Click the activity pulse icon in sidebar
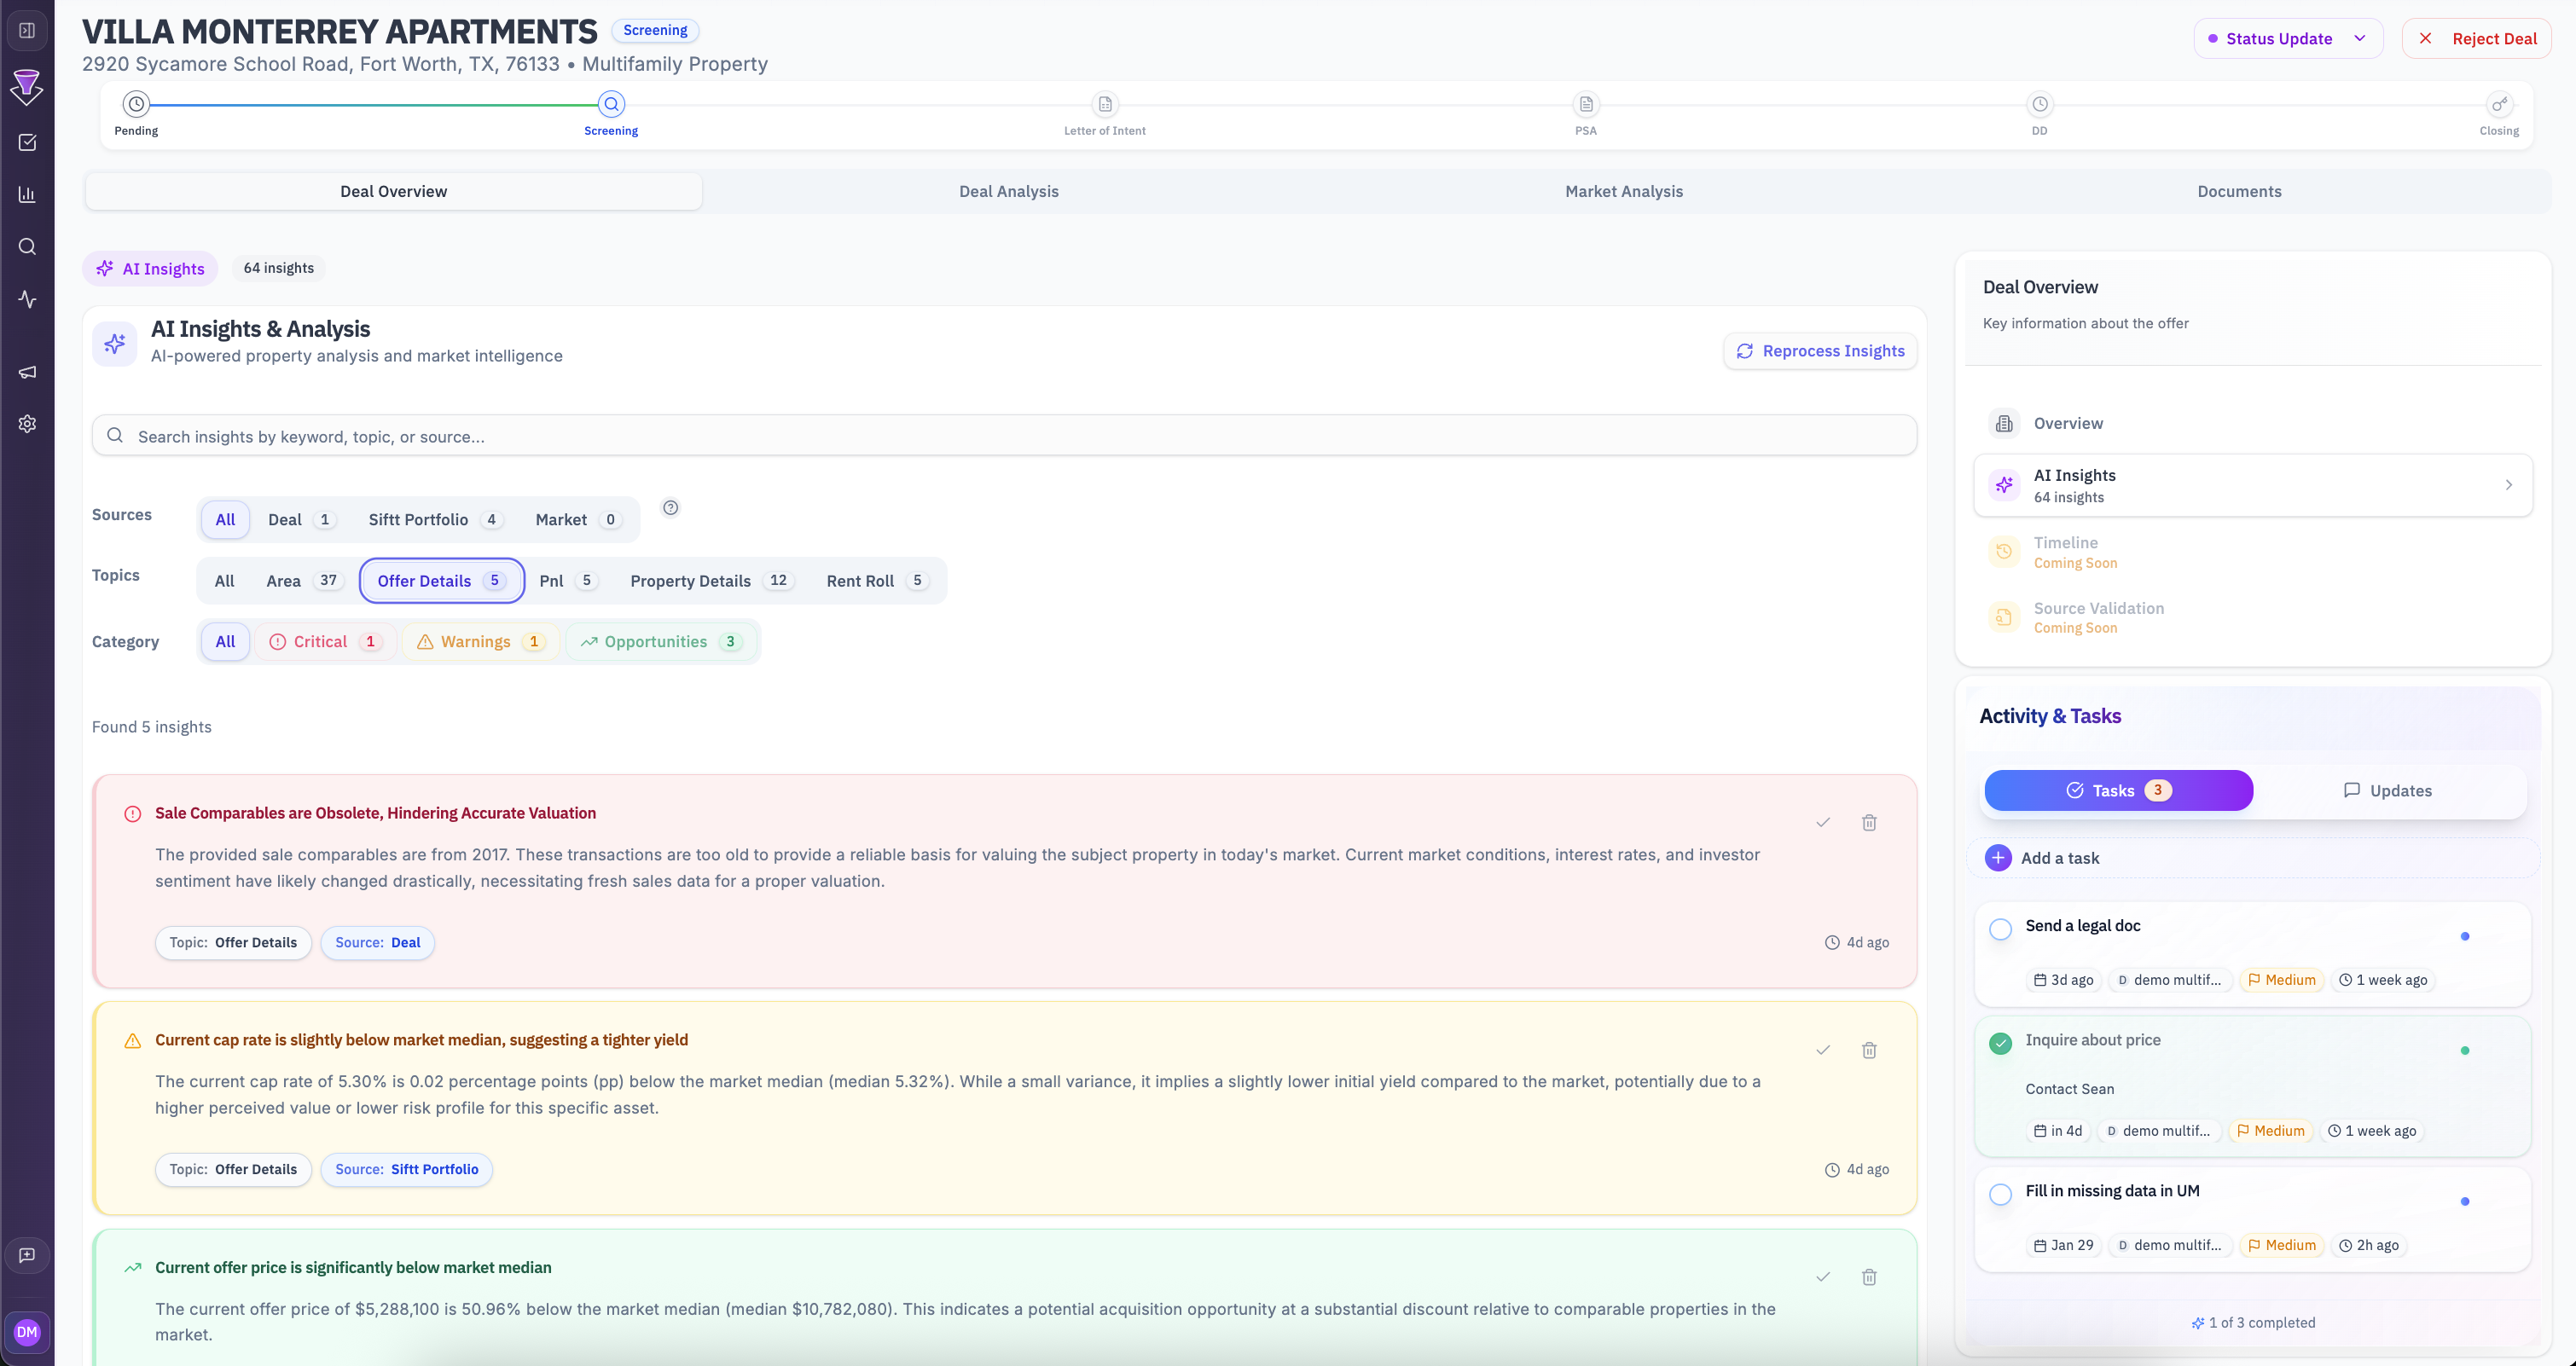 [x=27, y=298]
